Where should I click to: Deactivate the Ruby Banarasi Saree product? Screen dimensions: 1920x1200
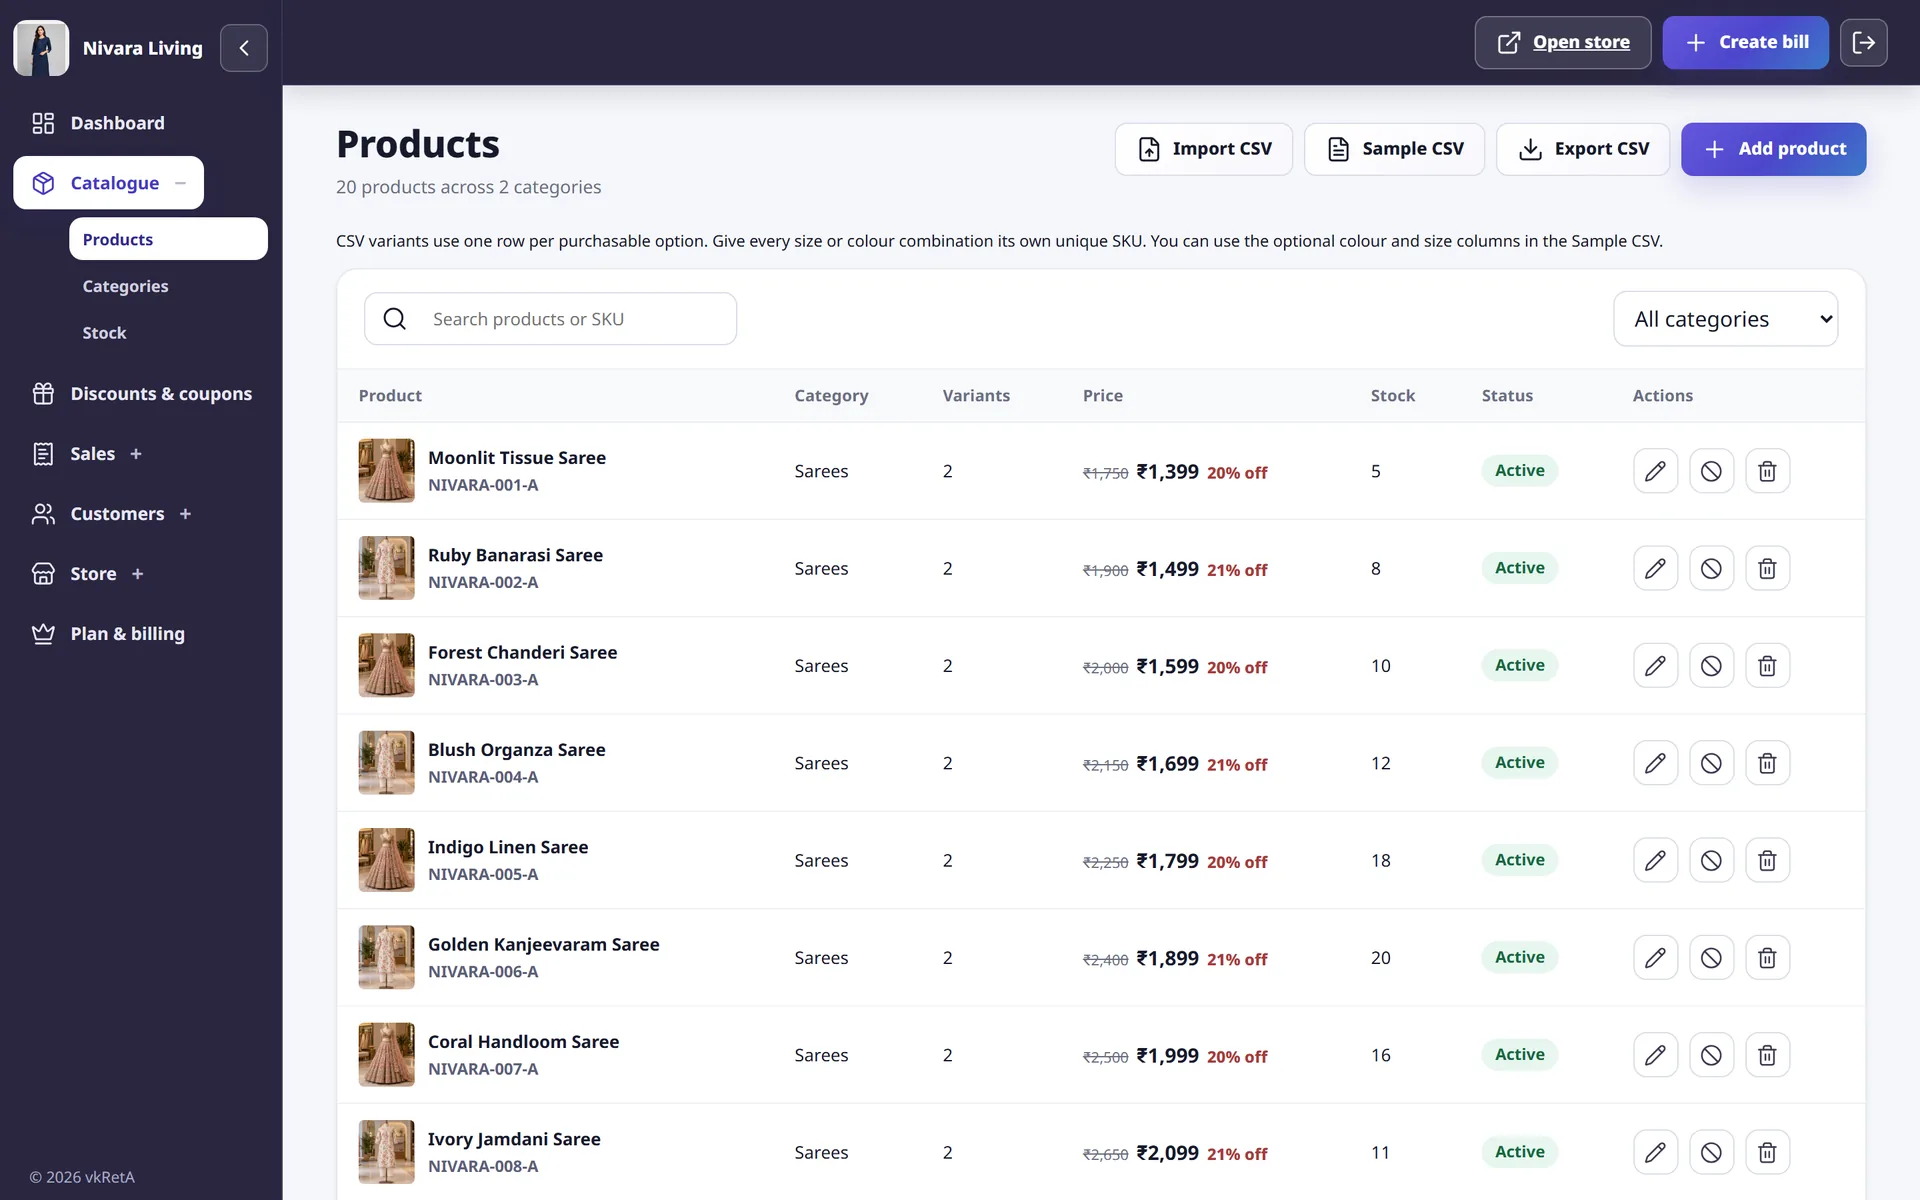pyautogui.click(x=1711, y=568)
